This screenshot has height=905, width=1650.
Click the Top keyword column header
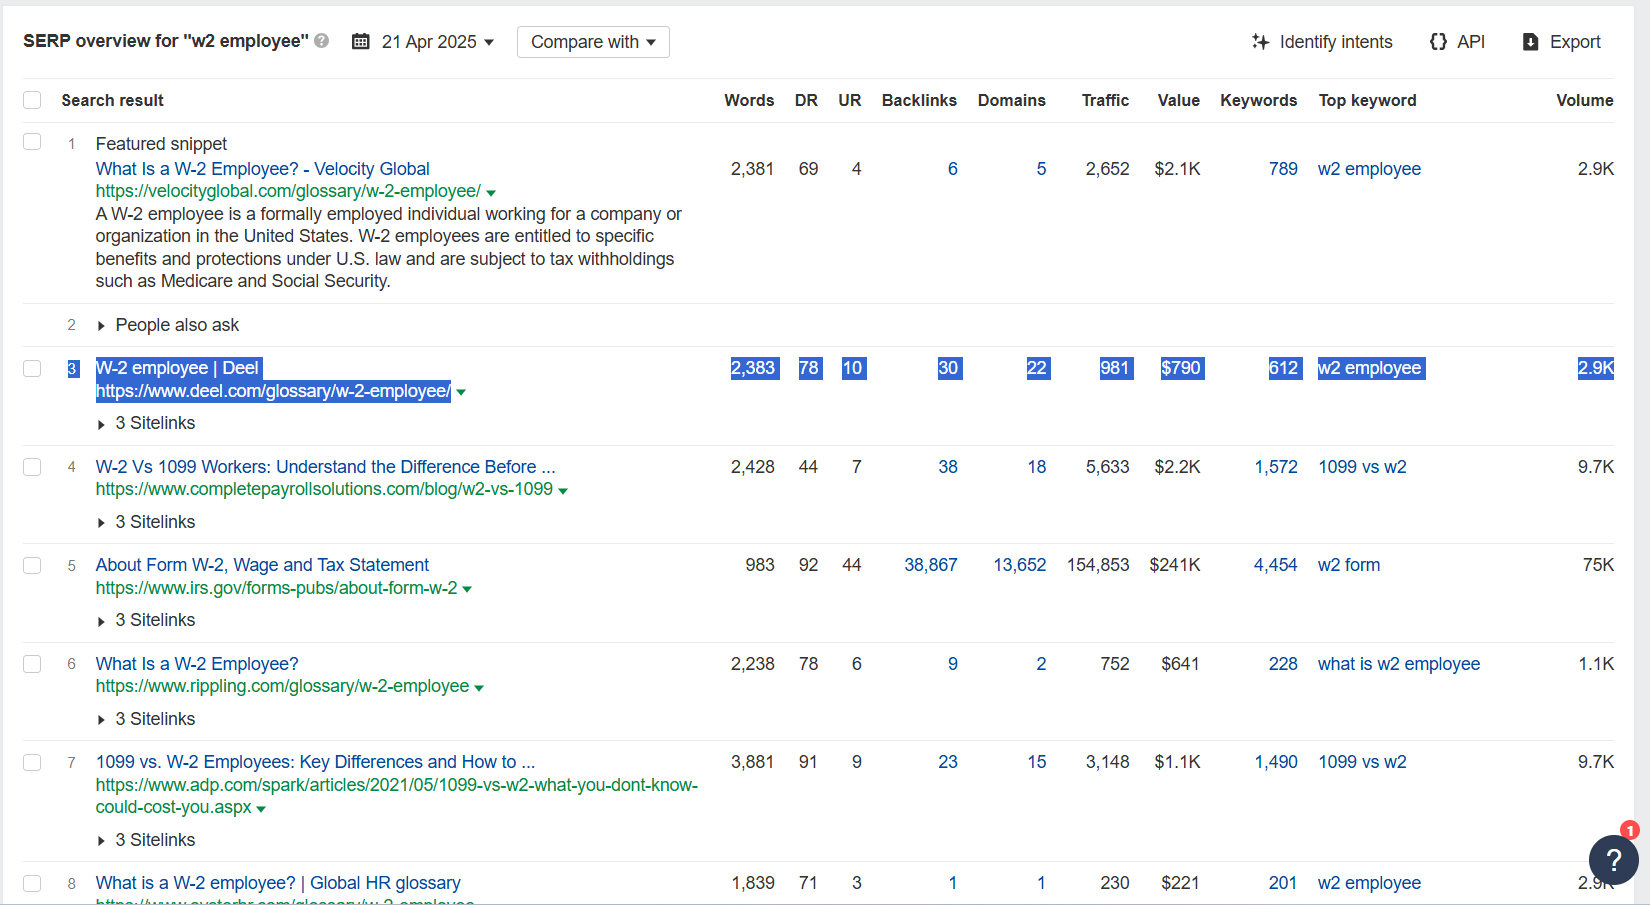click(x=1367, y=100)
